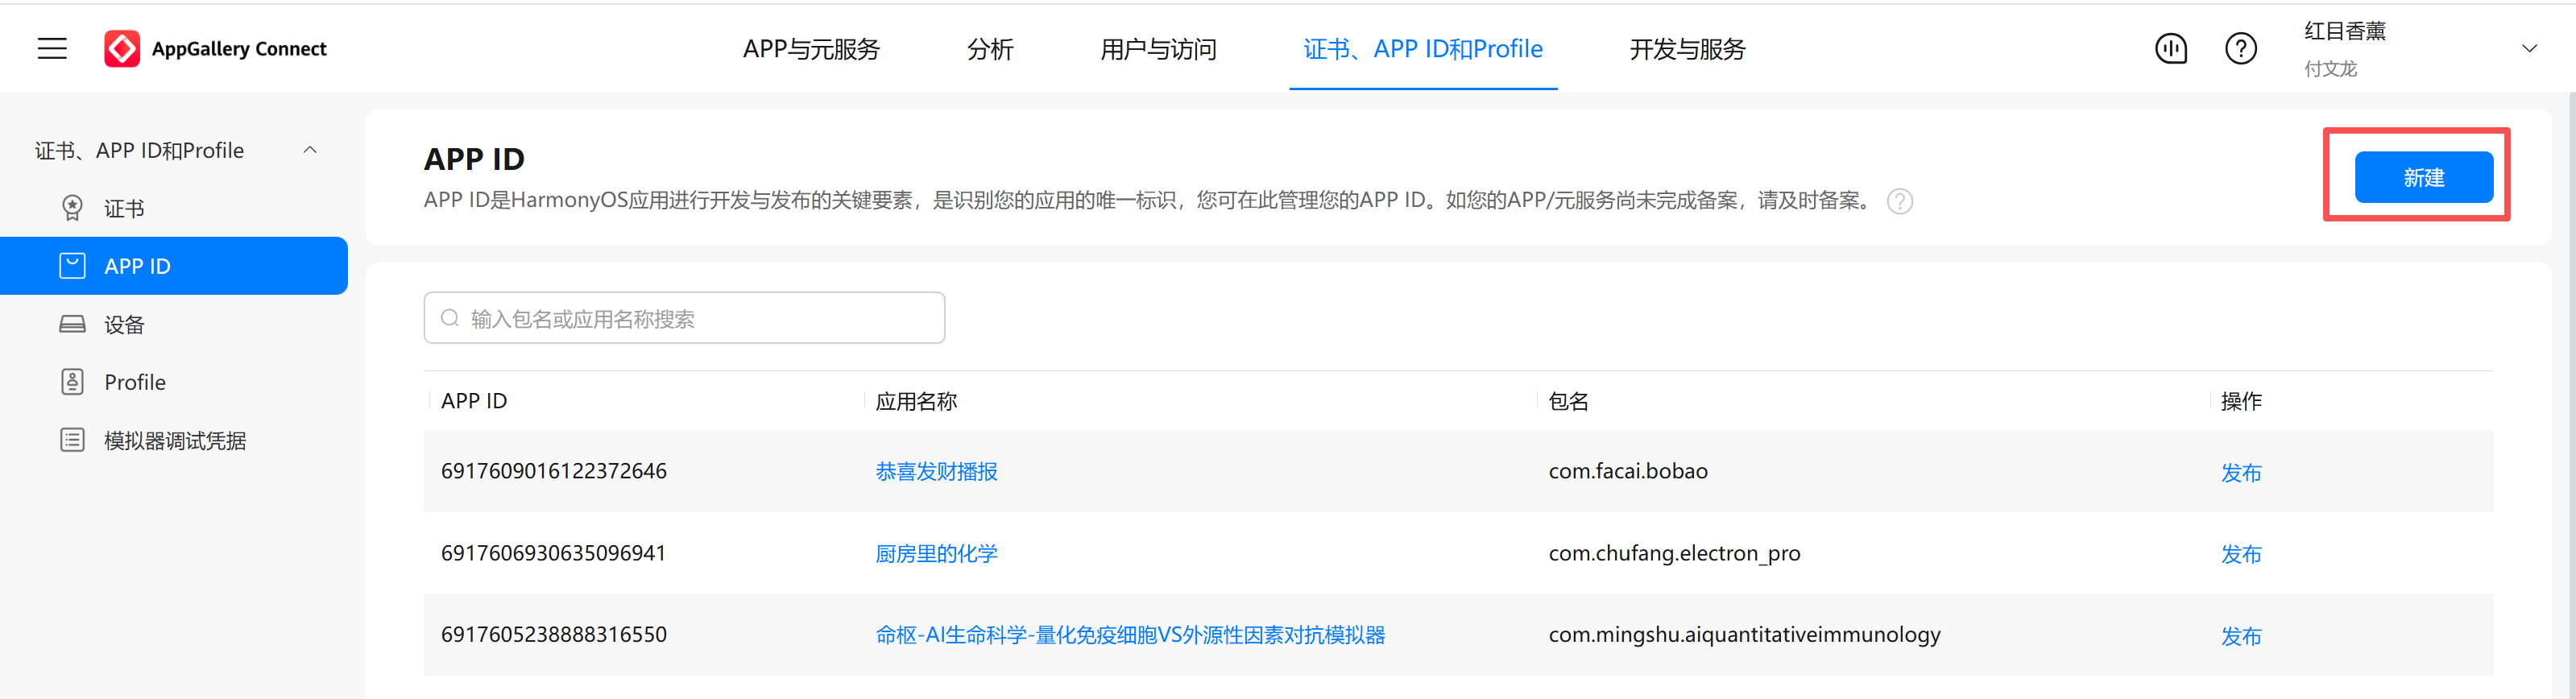Click package name com.mingshu.aiquantitativeimmunology
2576x699 pixels.
[1744, 634]
